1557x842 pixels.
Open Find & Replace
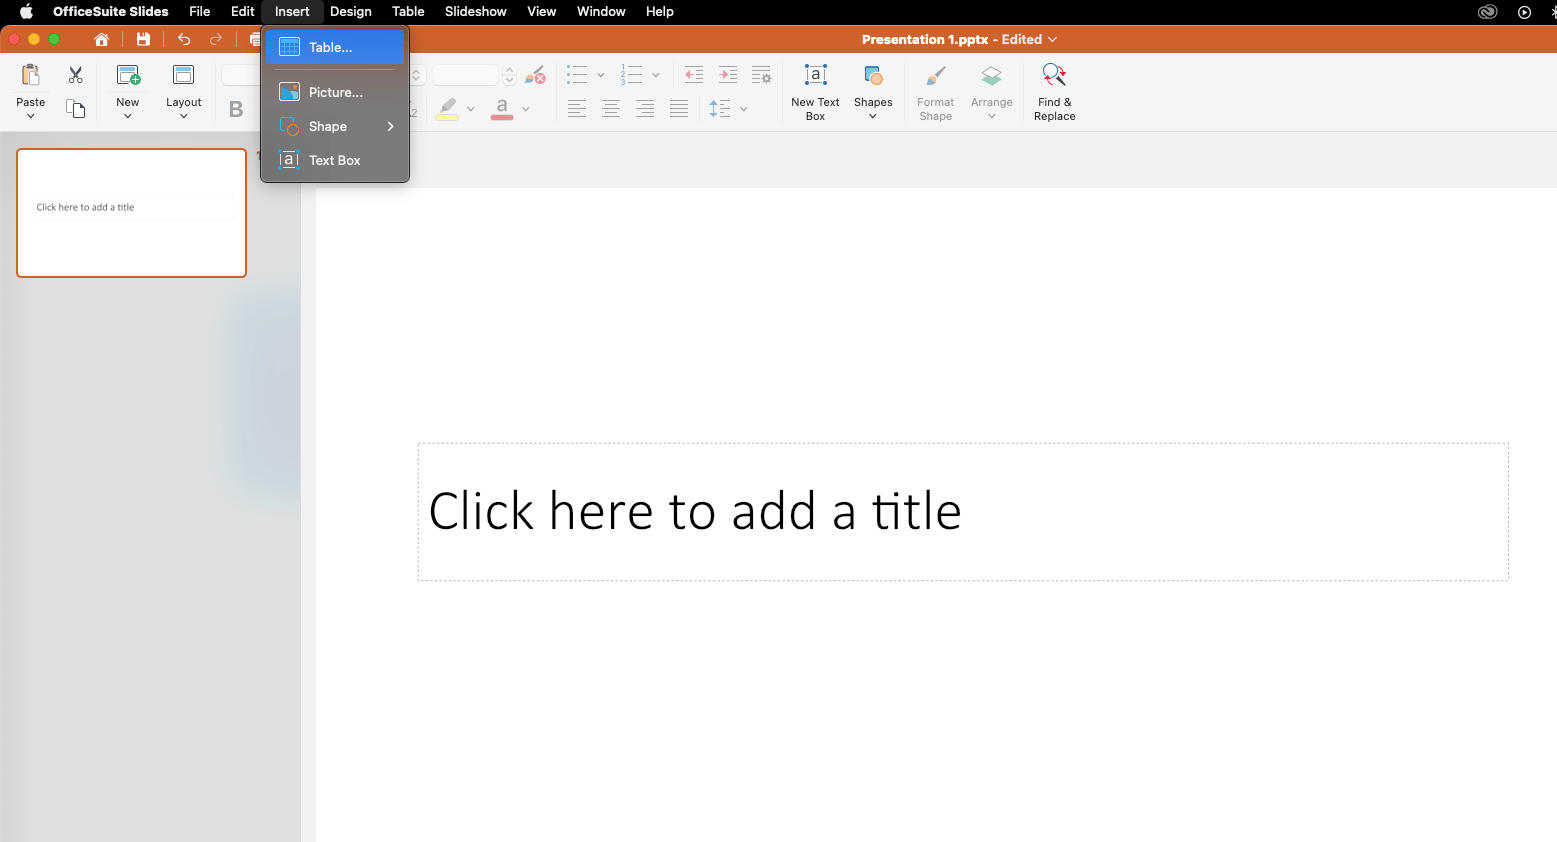(1053, 90)
